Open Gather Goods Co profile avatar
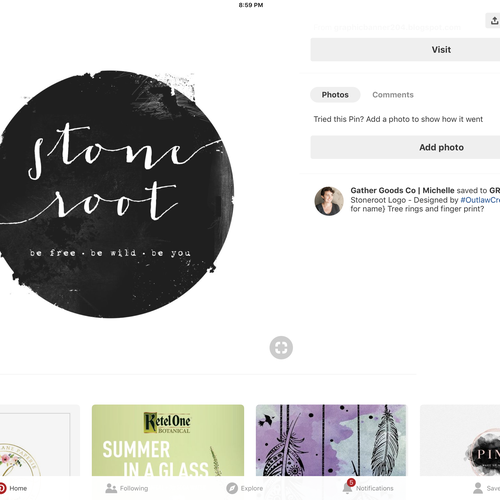Viewport: 500px width, 500px height. [x=329, y=201]
